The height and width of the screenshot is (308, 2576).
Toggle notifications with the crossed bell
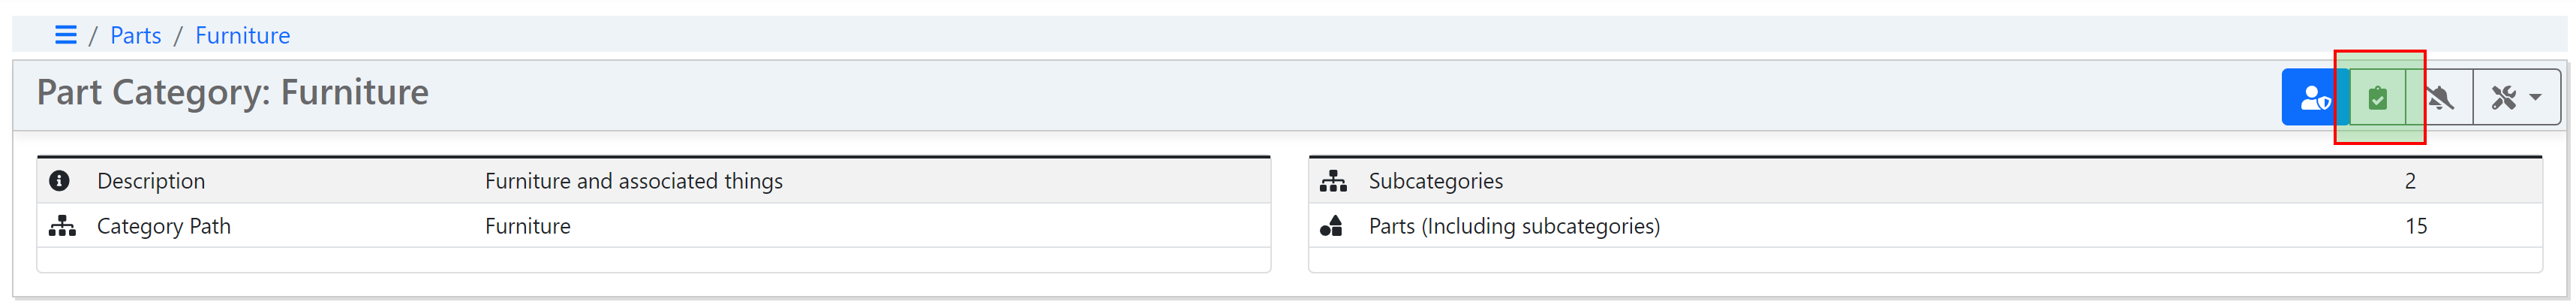click(2440, 97)
